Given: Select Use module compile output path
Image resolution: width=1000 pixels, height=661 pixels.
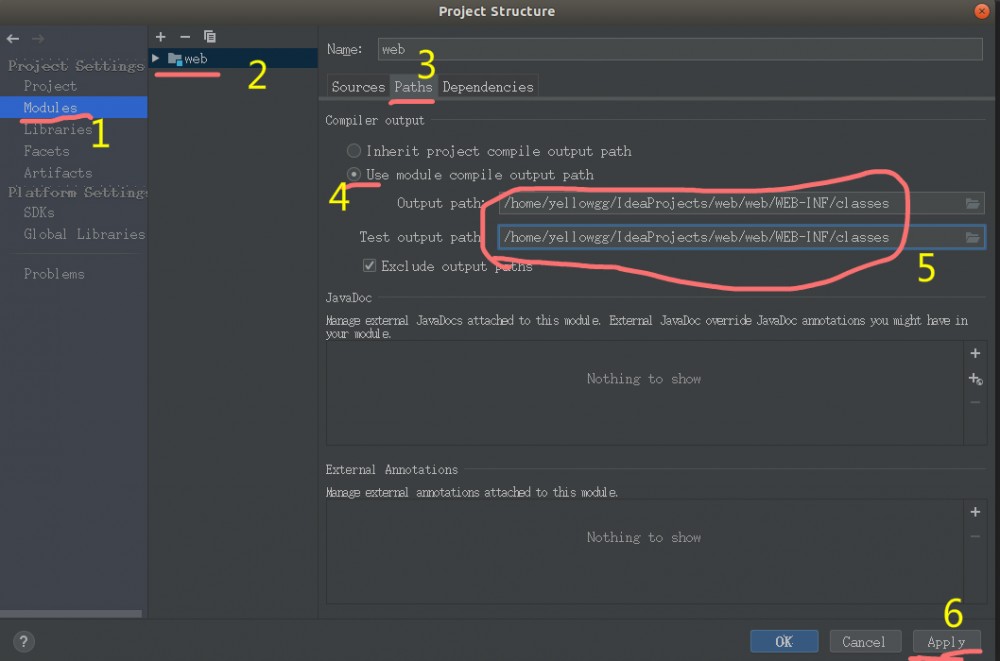Looking at the screenshot, I should [354, 172].
